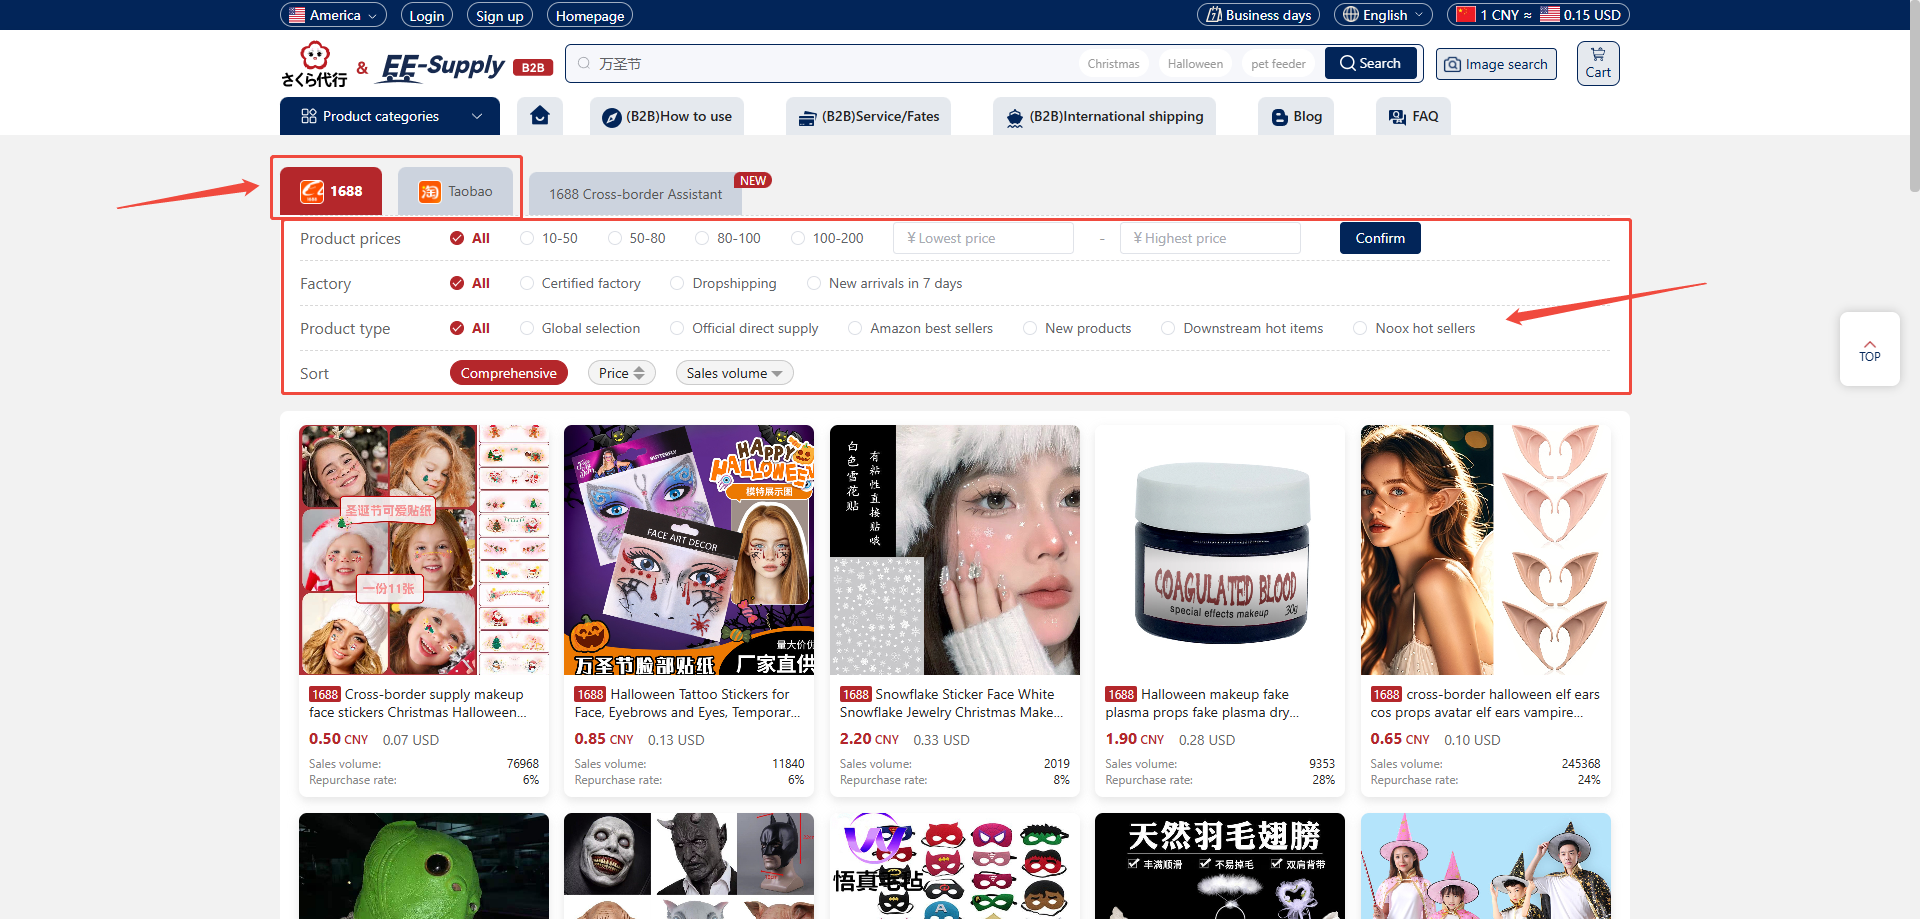
Task: Open Halloween Tattoo Stickers product title
Action: (x=689, y=703)
